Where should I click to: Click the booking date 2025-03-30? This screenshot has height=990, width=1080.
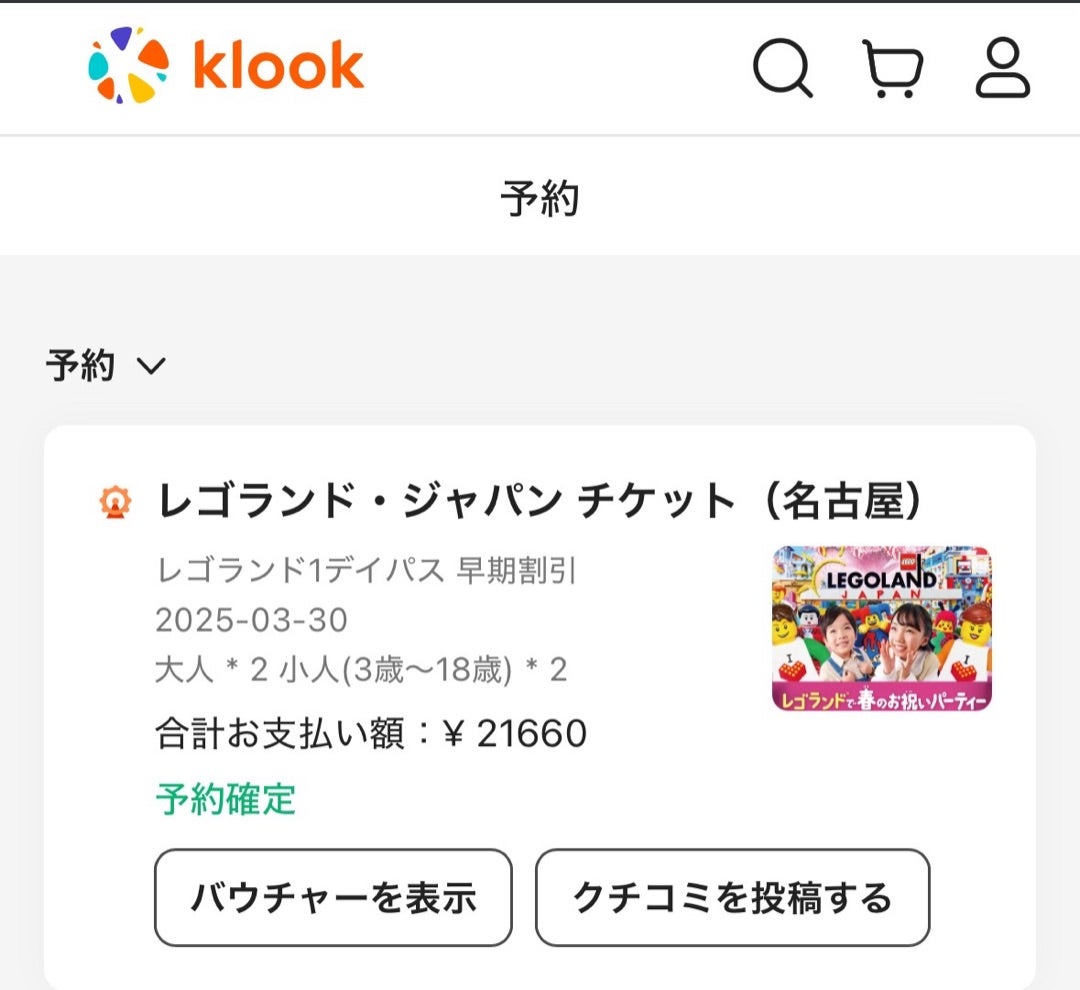click(x=251, y=620)
